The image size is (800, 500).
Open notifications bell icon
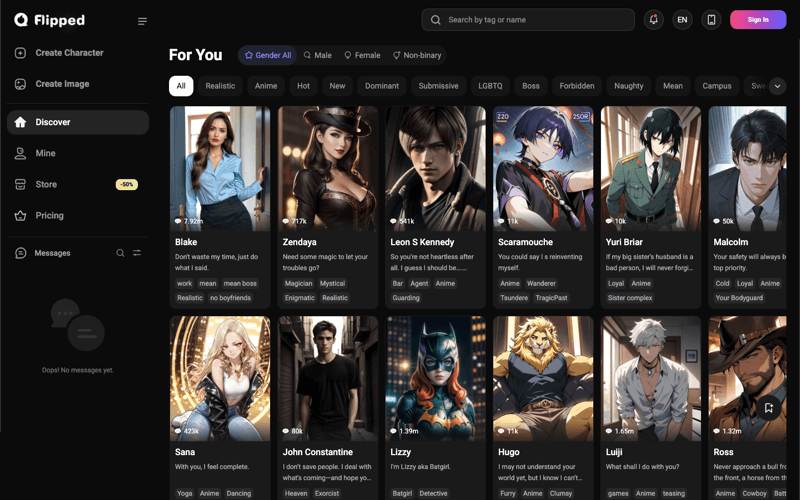pos(653,20)
